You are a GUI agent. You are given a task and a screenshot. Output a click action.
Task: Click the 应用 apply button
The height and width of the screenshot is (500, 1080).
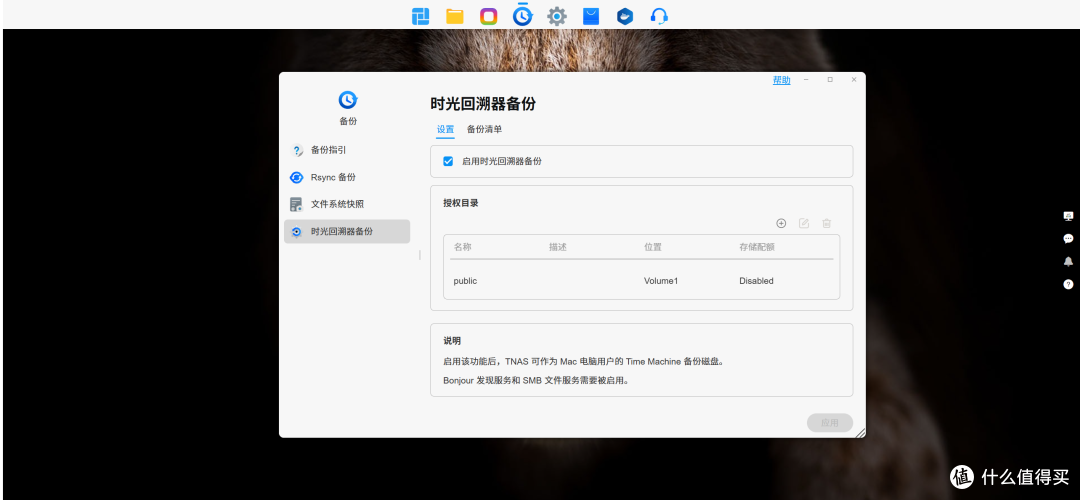(830, 423)
